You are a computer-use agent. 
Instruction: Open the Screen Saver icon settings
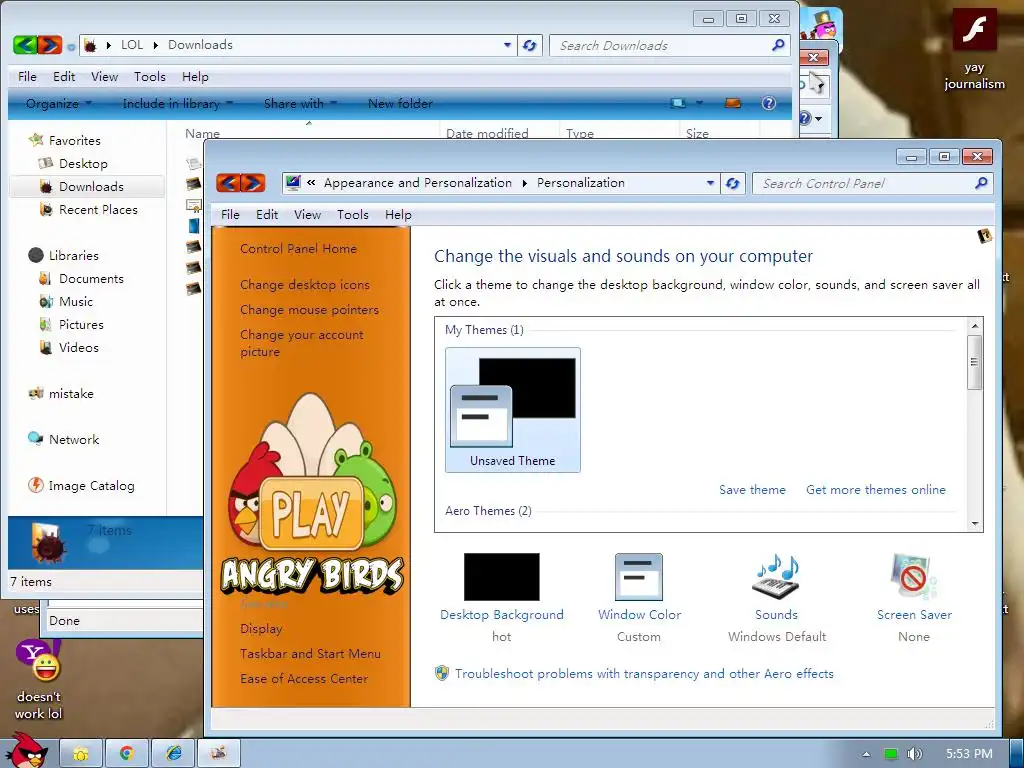point(914,577)
